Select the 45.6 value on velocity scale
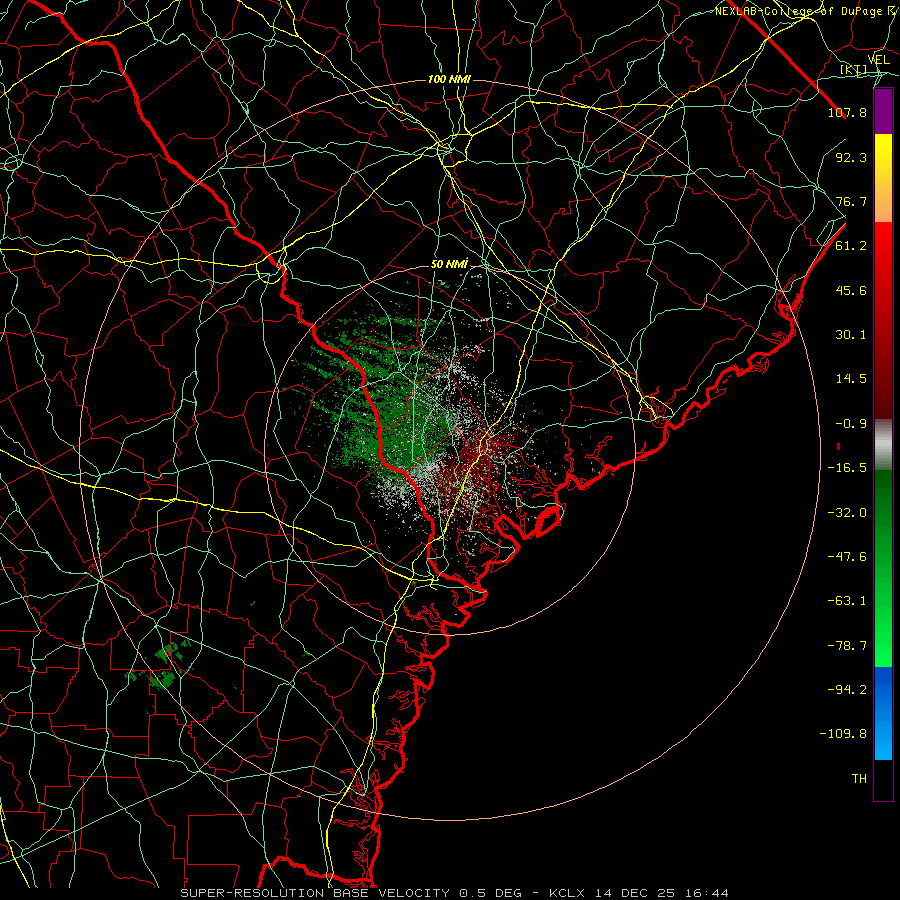The image size is (900, 900). 851,290
